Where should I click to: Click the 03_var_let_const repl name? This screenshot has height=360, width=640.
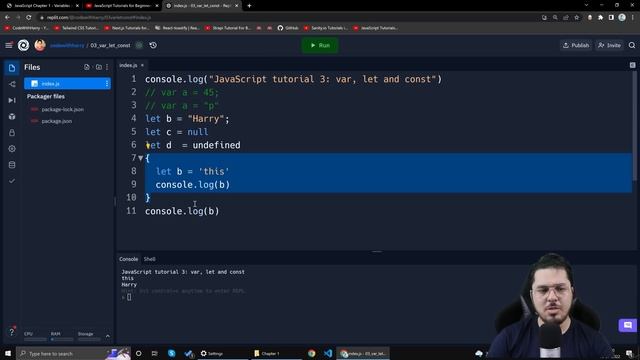(x=110, y=45)
